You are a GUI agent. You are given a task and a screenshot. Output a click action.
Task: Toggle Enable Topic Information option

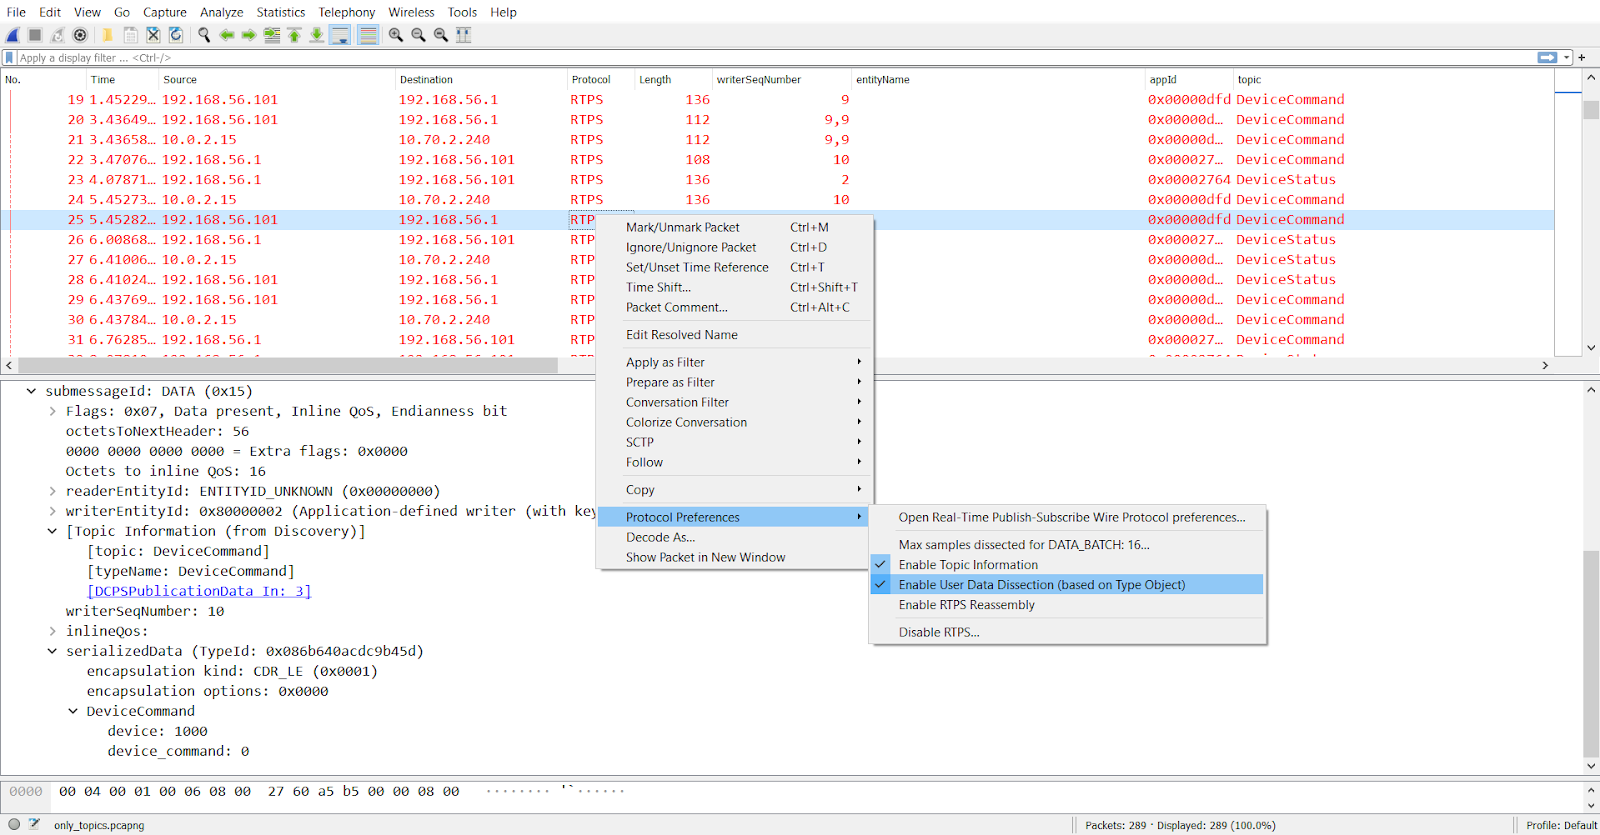967,565
